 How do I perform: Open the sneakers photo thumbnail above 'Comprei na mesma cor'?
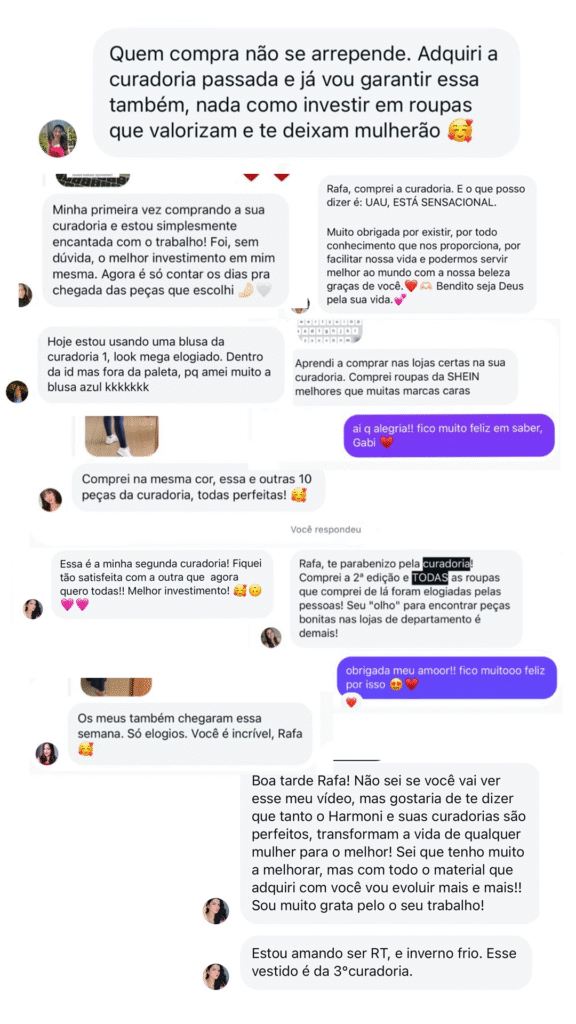point(121,436)
